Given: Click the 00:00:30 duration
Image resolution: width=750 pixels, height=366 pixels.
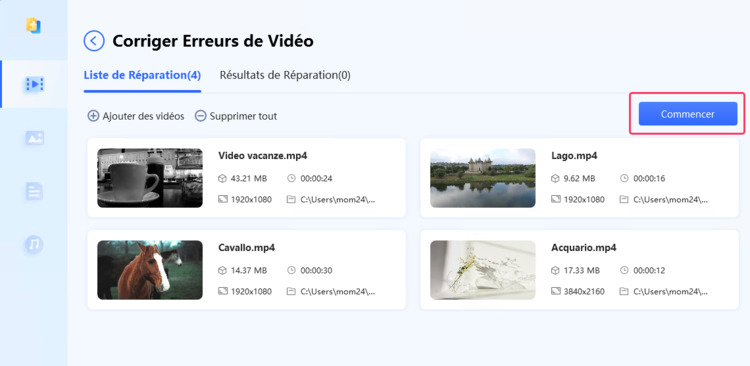Looking at the screenshot, I should click(316, 270).
